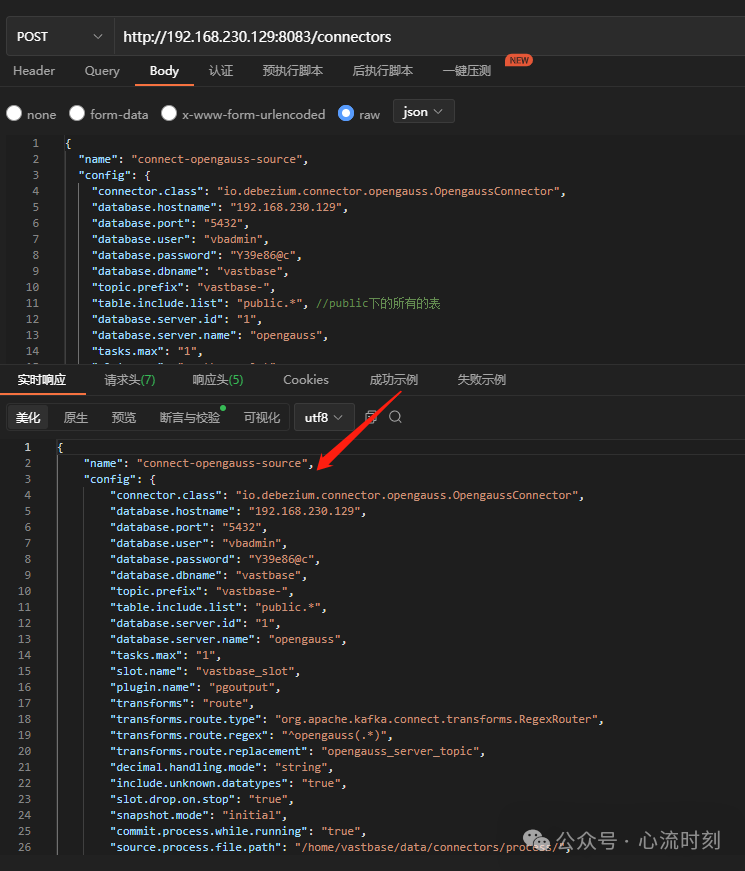Screen dimensions: 745x871
Task: Select x-www-form-urlencoded radio option
Action: click(169, 113)
